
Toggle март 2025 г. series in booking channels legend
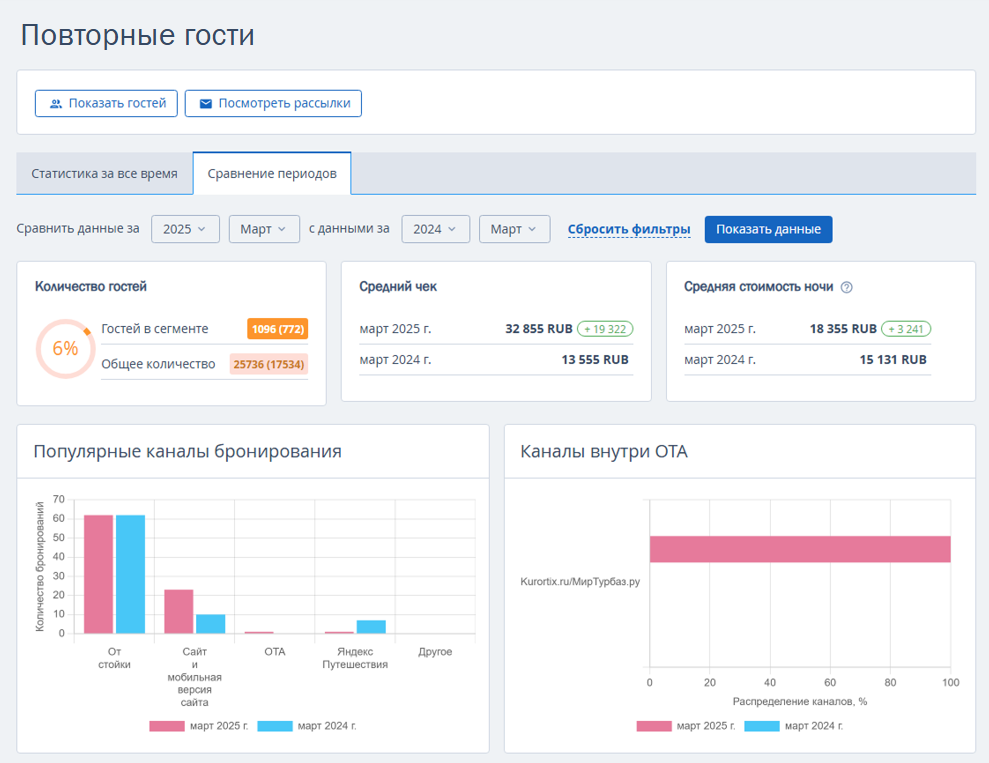point(199,726)
